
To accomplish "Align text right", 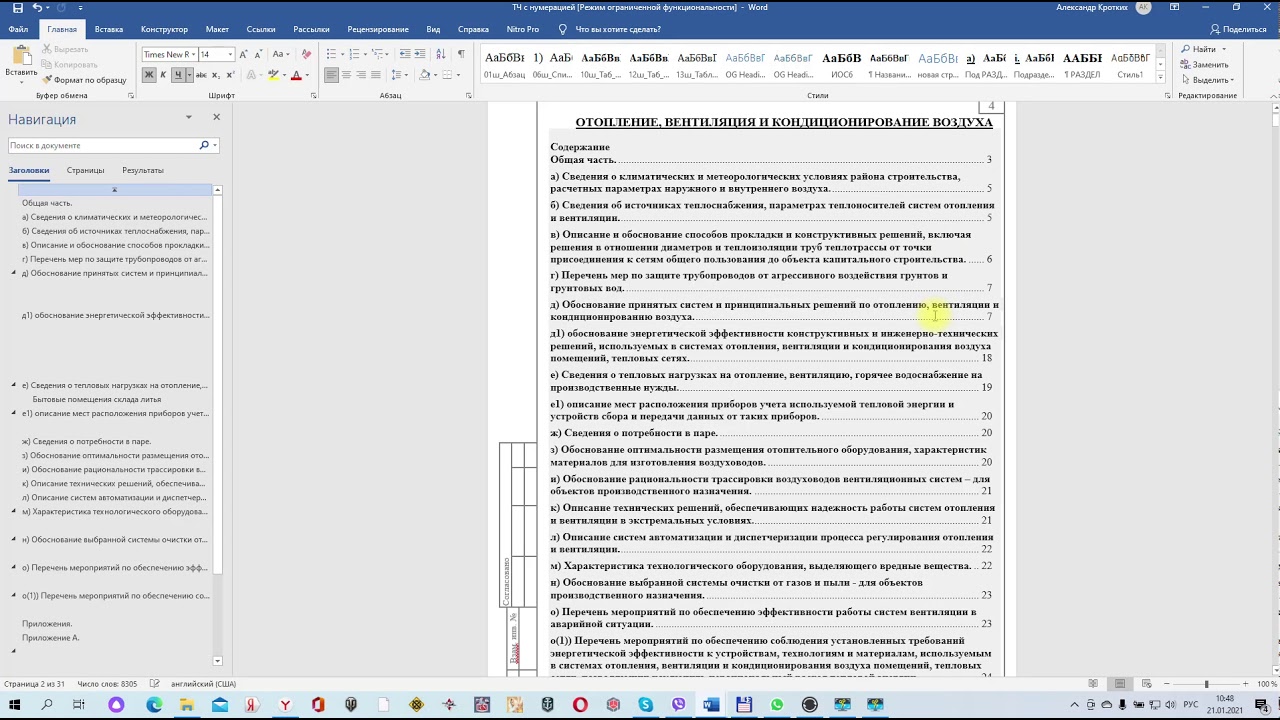I will 361,75.
